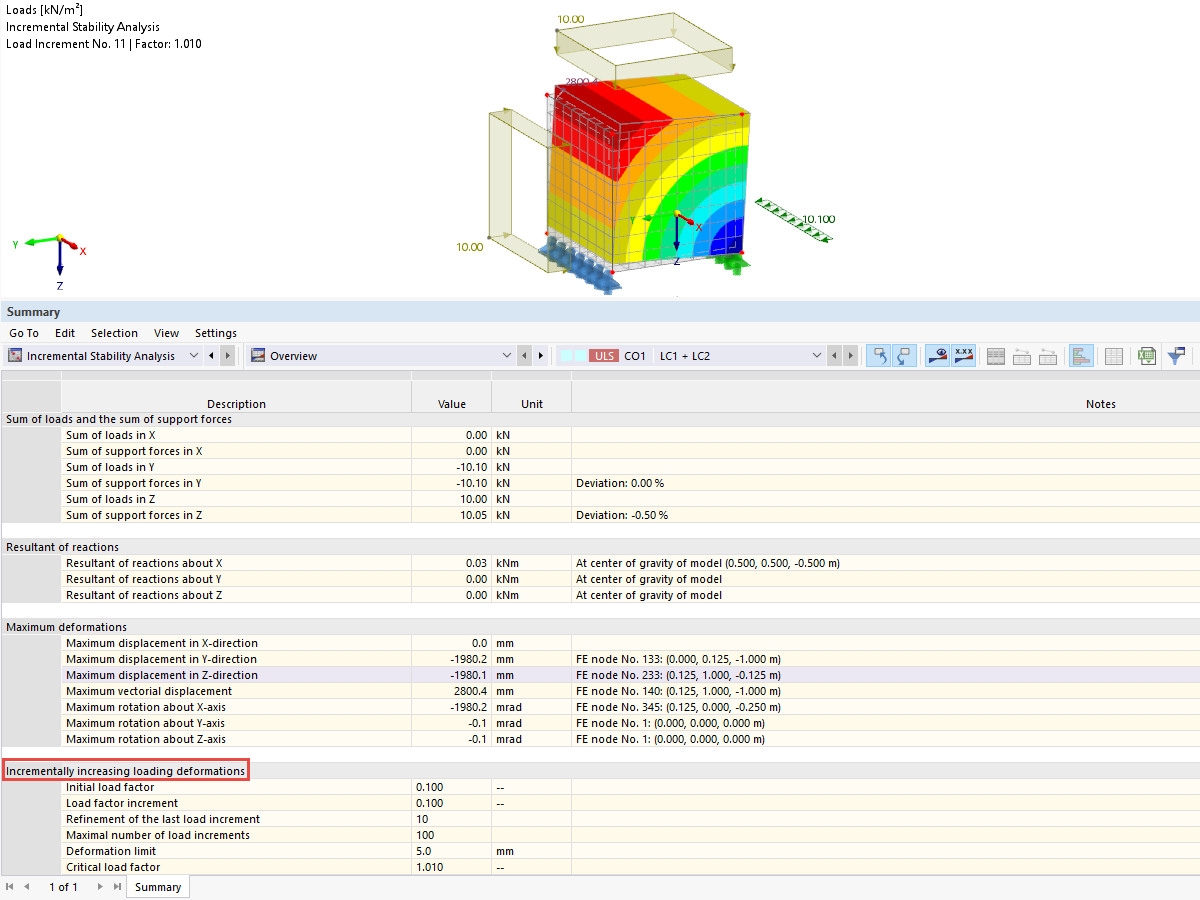Select next load combination arrow
Image resolution: width=1200 pixels, height=900 pixels.
coord(851,356)
